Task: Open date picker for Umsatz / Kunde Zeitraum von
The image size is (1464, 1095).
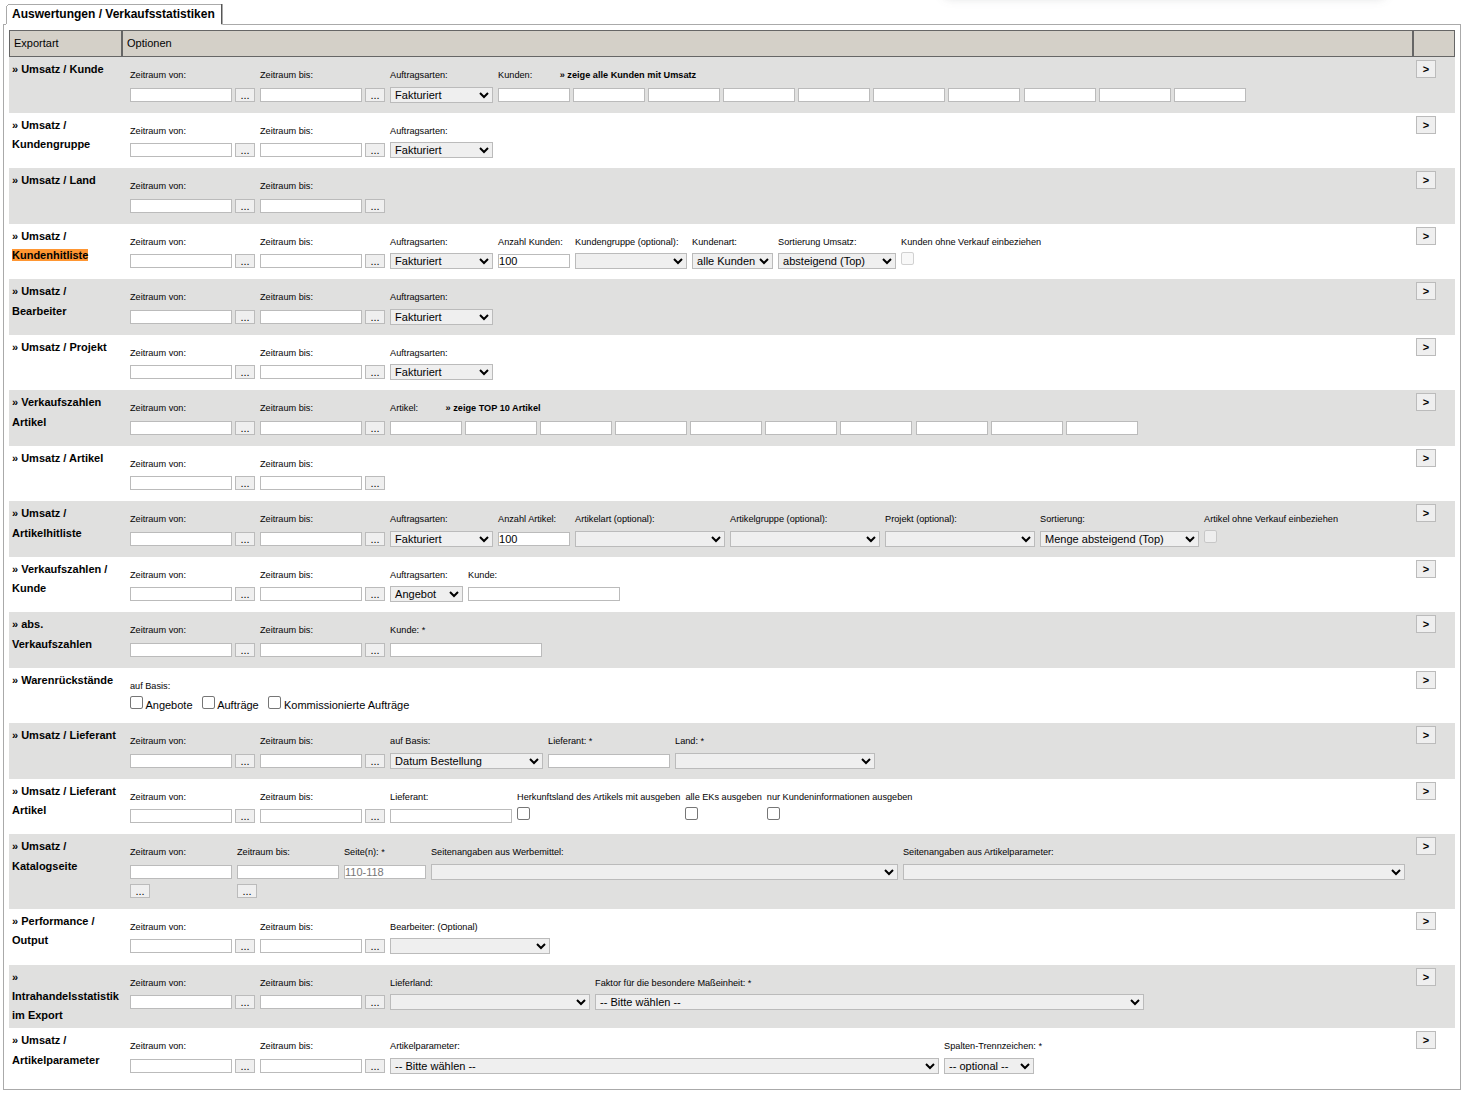Action: (245, 95)
